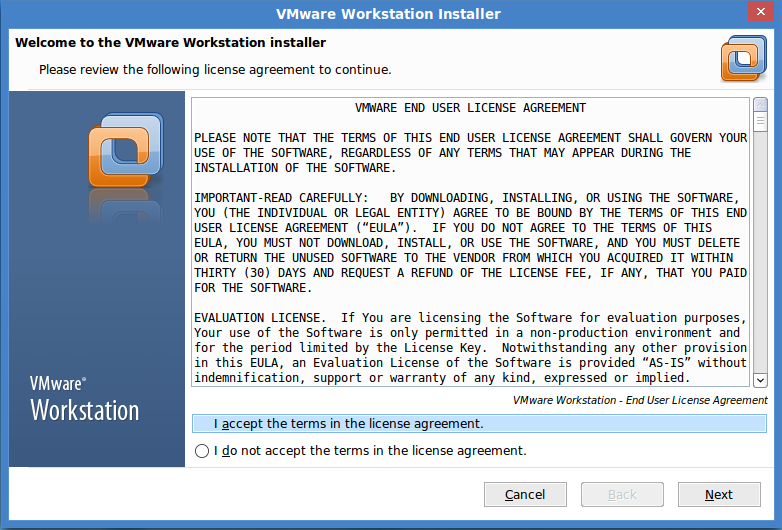Click the VMware logo icon in header
782x530 pixels.
[x=744, y=58]
